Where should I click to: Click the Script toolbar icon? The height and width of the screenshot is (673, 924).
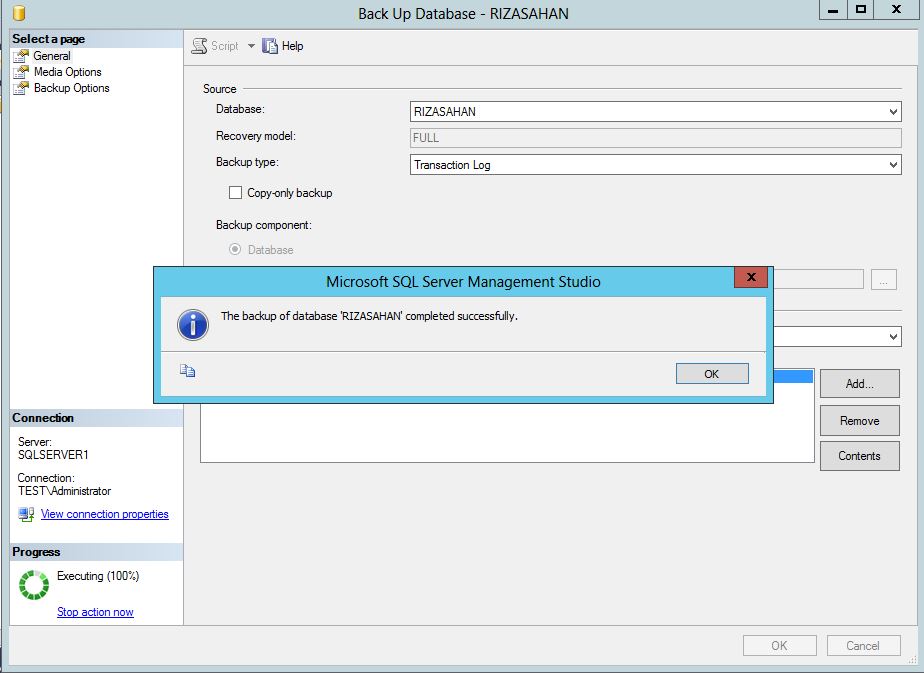point(199,46)
